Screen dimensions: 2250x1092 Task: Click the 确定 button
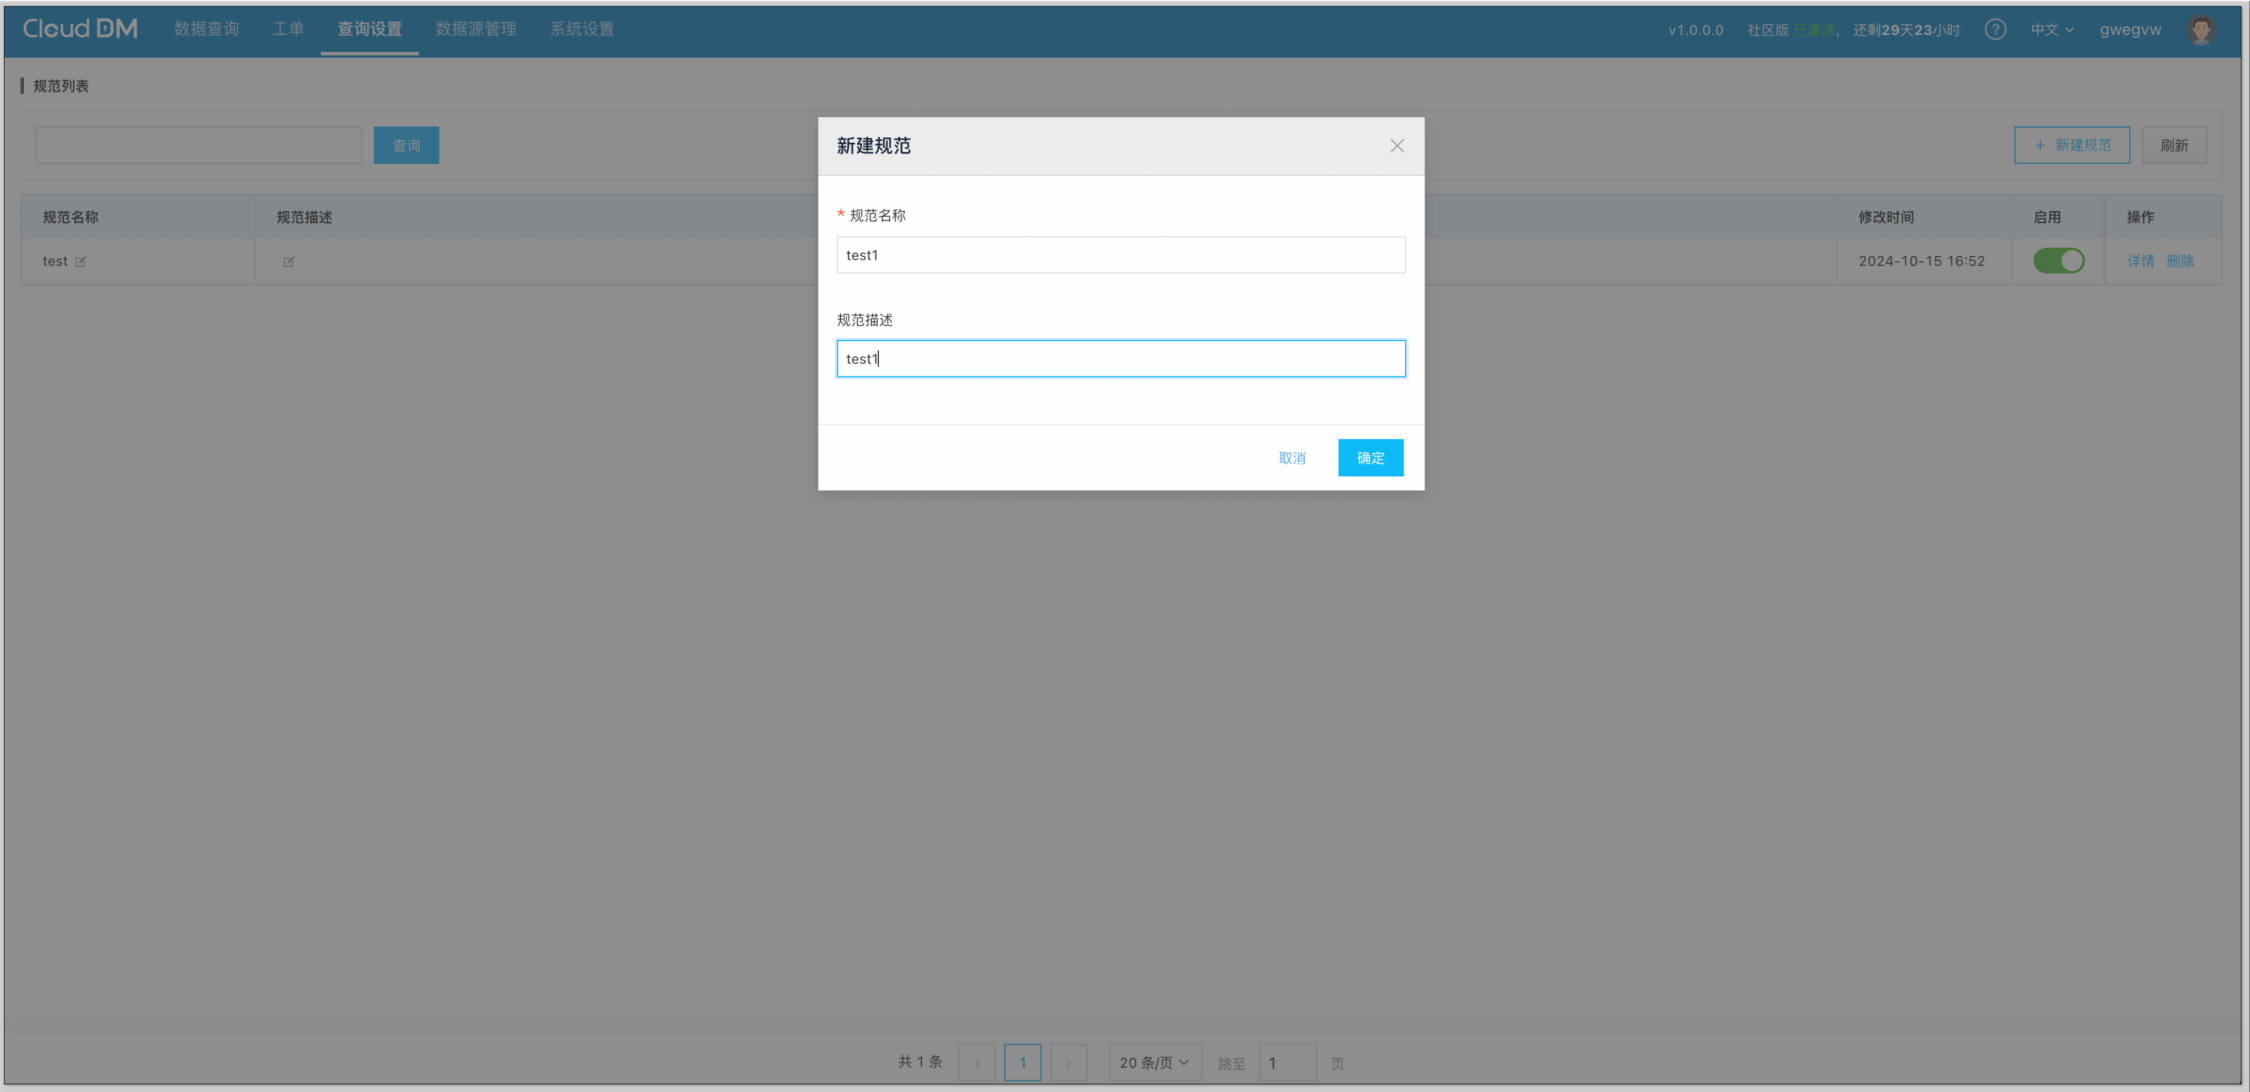click(x=1370, y=458)
